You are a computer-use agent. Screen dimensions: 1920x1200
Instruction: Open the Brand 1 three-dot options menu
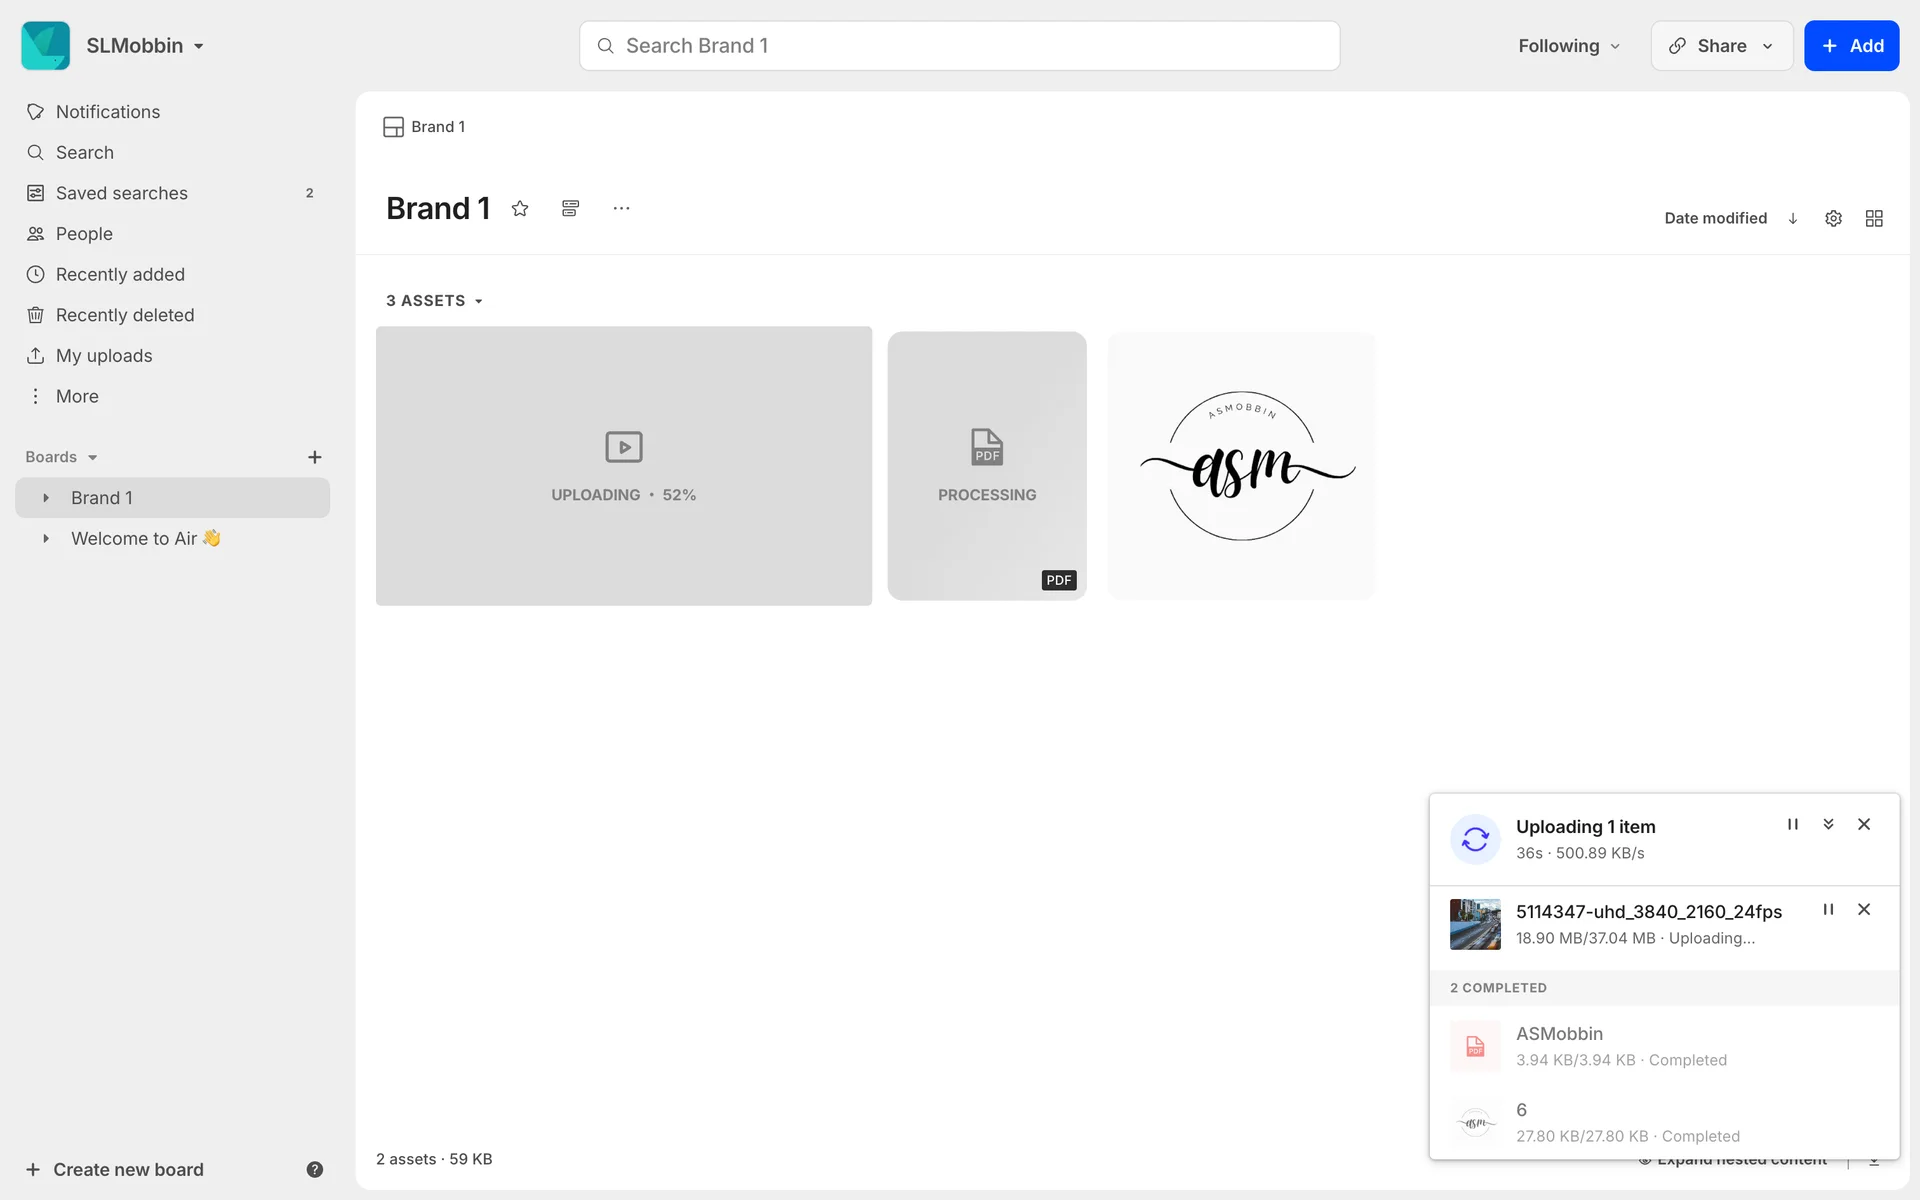(x=621, y=208)
